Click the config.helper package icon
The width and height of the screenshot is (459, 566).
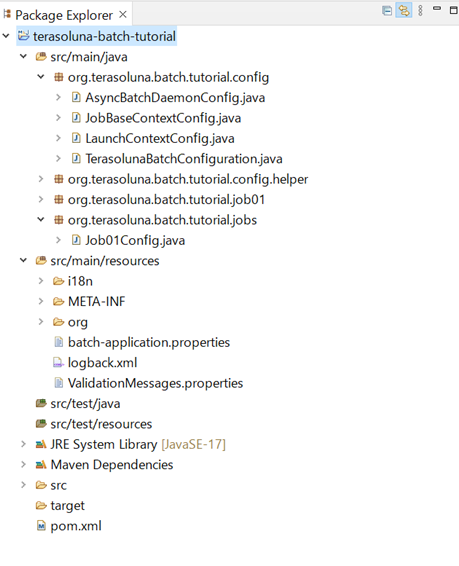[x=58, y=179]
